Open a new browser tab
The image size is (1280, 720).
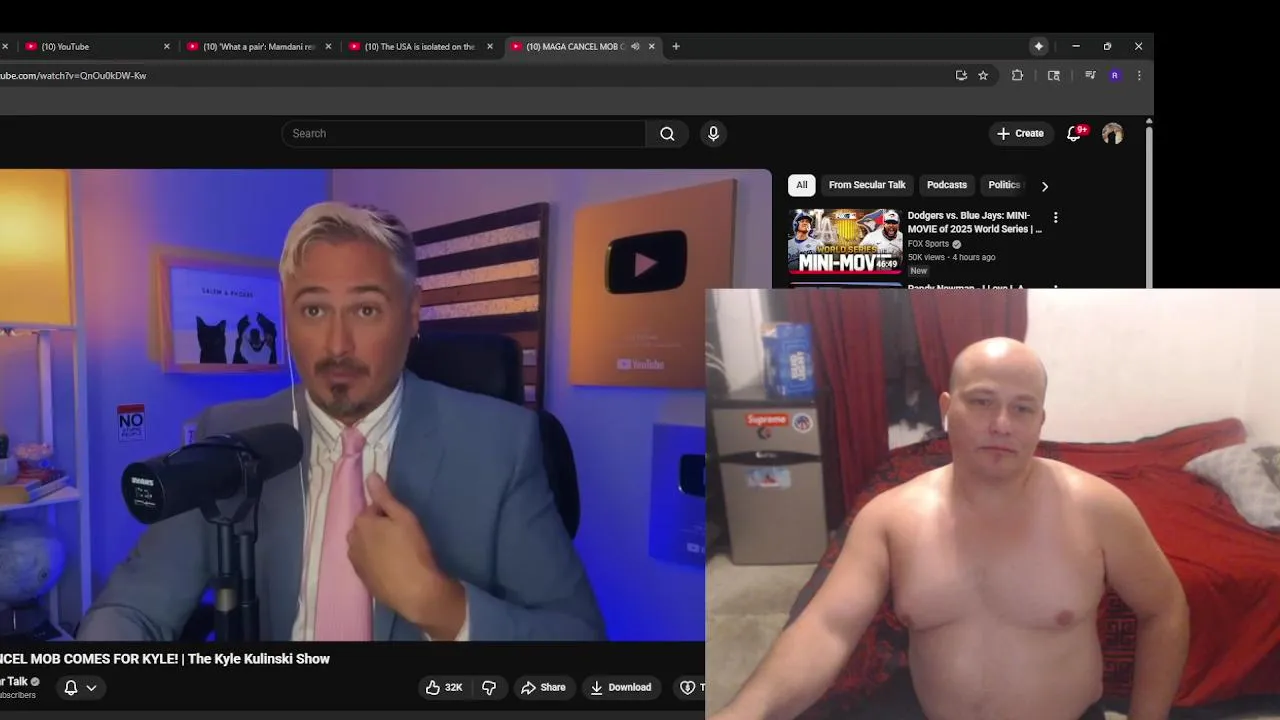coord(676,46)
